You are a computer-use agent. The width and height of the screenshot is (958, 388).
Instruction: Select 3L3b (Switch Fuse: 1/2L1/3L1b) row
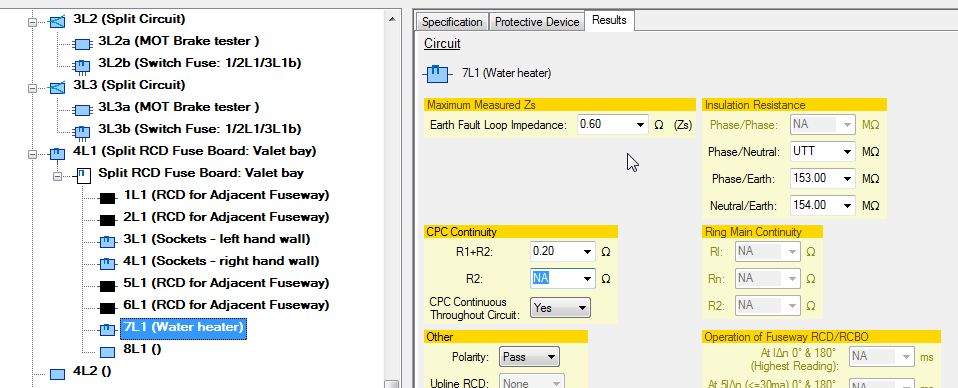(199, 129)
